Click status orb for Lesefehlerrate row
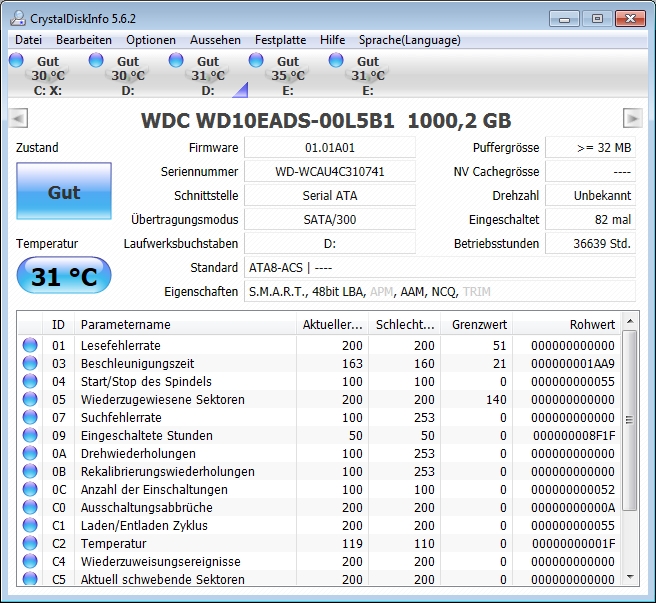The width and height of the screenshot is (656, 603). 30,345
